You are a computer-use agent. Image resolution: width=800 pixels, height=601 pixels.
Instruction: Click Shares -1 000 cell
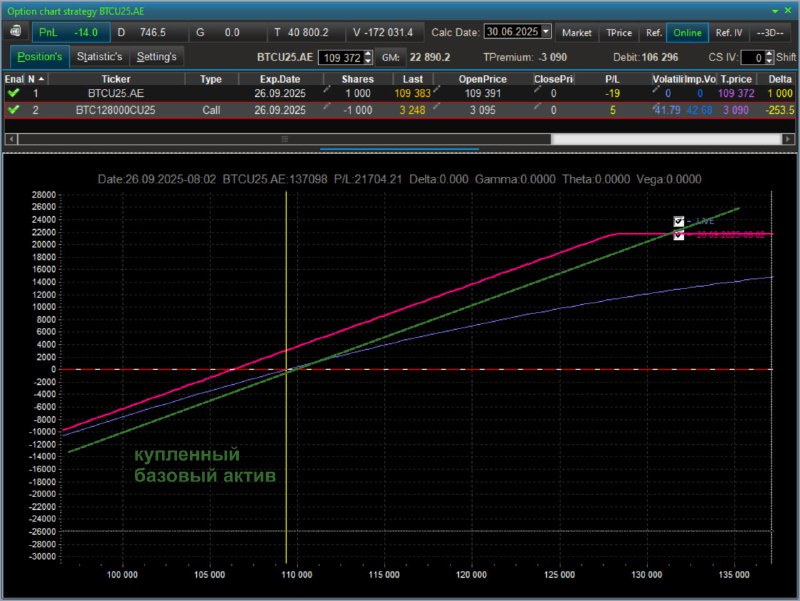pos(357,110)
